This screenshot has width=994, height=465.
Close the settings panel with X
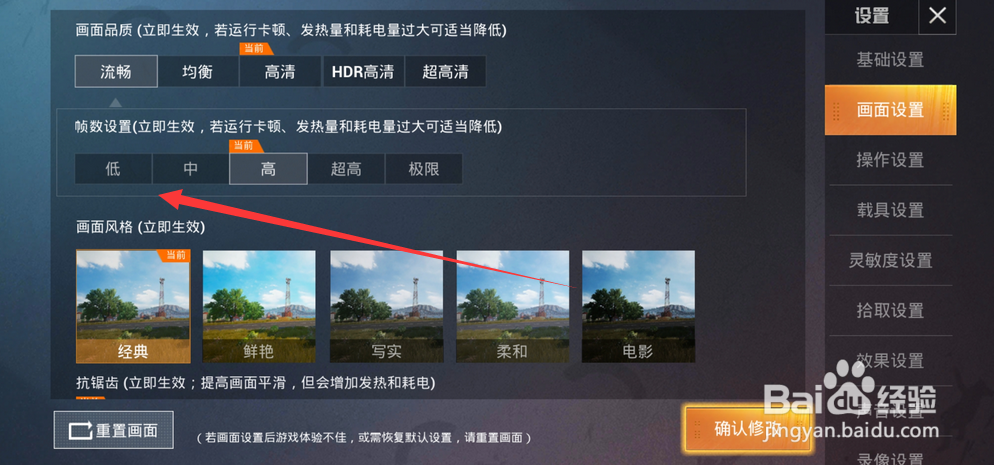937,16
